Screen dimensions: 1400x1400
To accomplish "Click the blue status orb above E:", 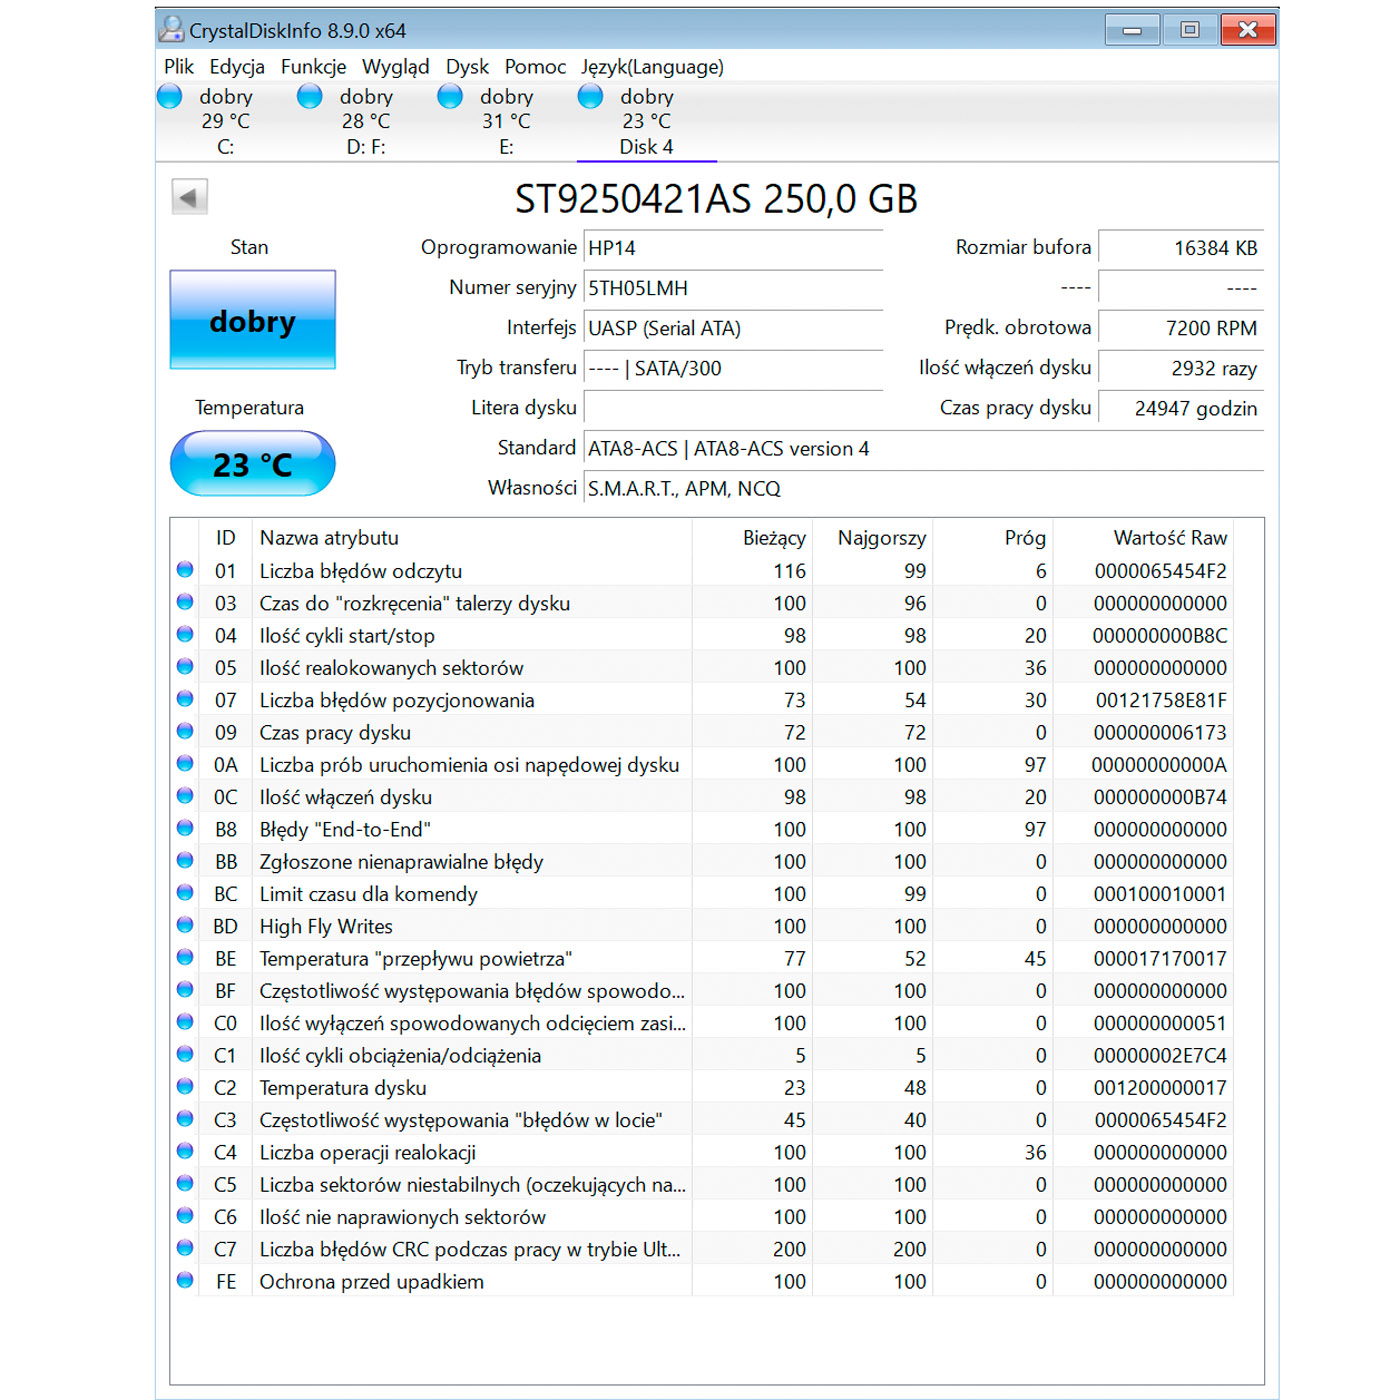I will (450, 96).
